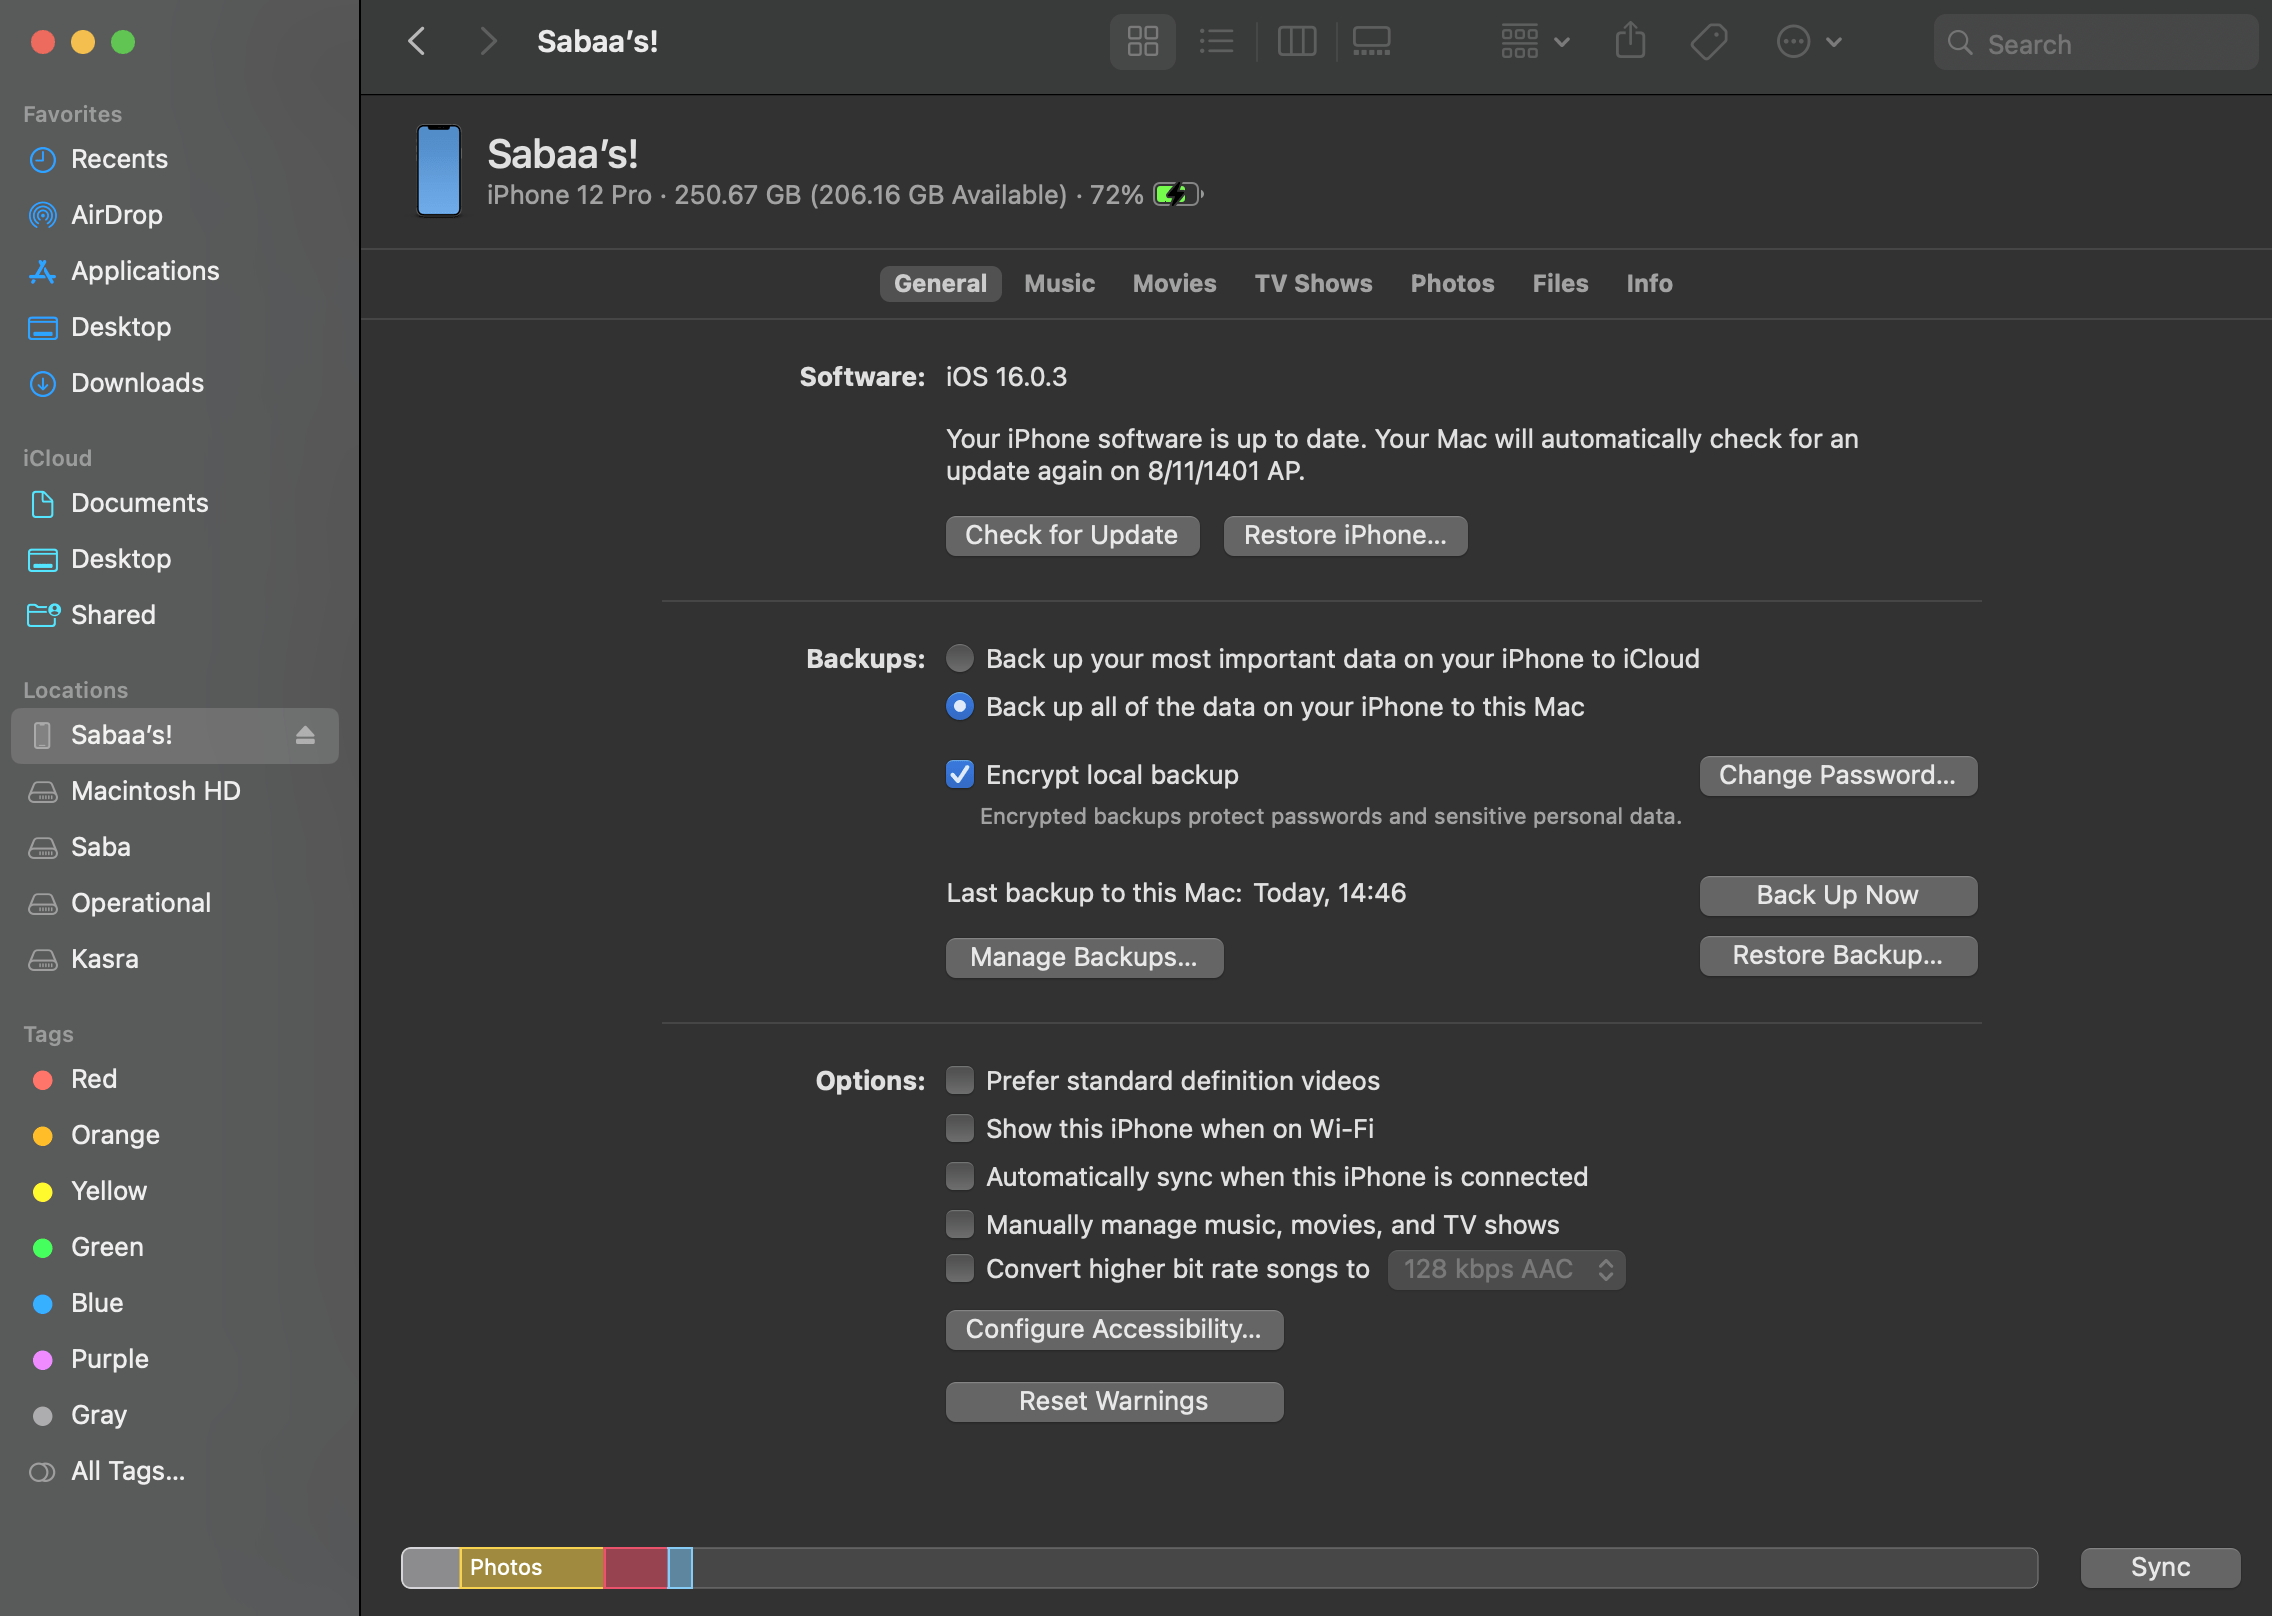Viewport: 2272px width, 1616px height.
Task: Click the Share toolbar icon
Action: point(1630,42)
